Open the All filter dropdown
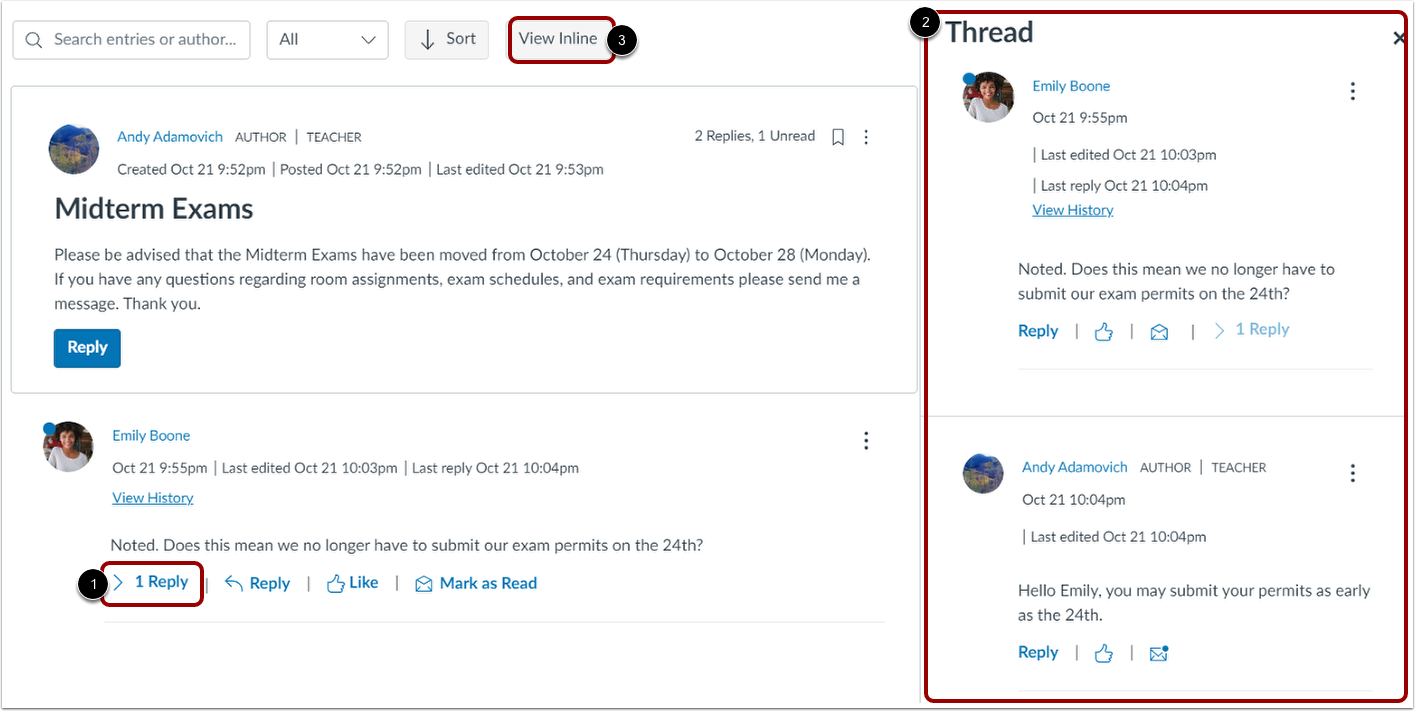The image size is (1415, 711). coord(328,40)
